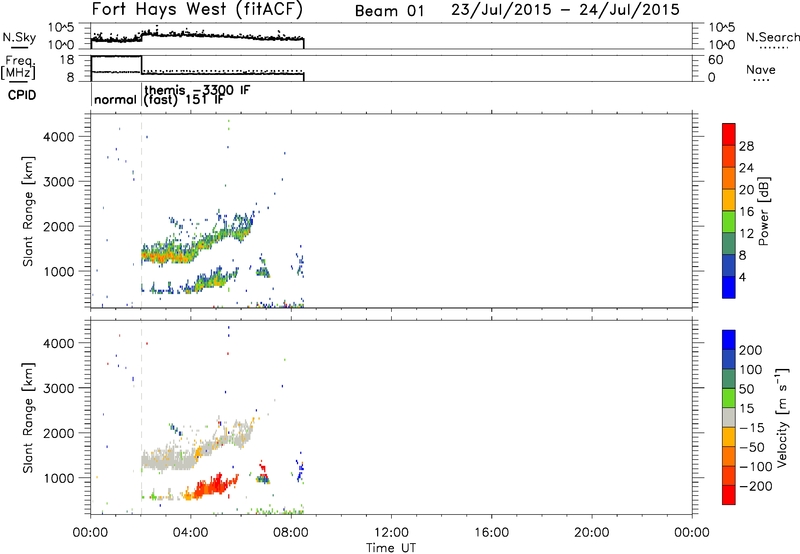Image resolution: width=800 pixels, height=554 pixels.
Task: Click the '50' tick on Velocity scale
Action: [746, 389]
